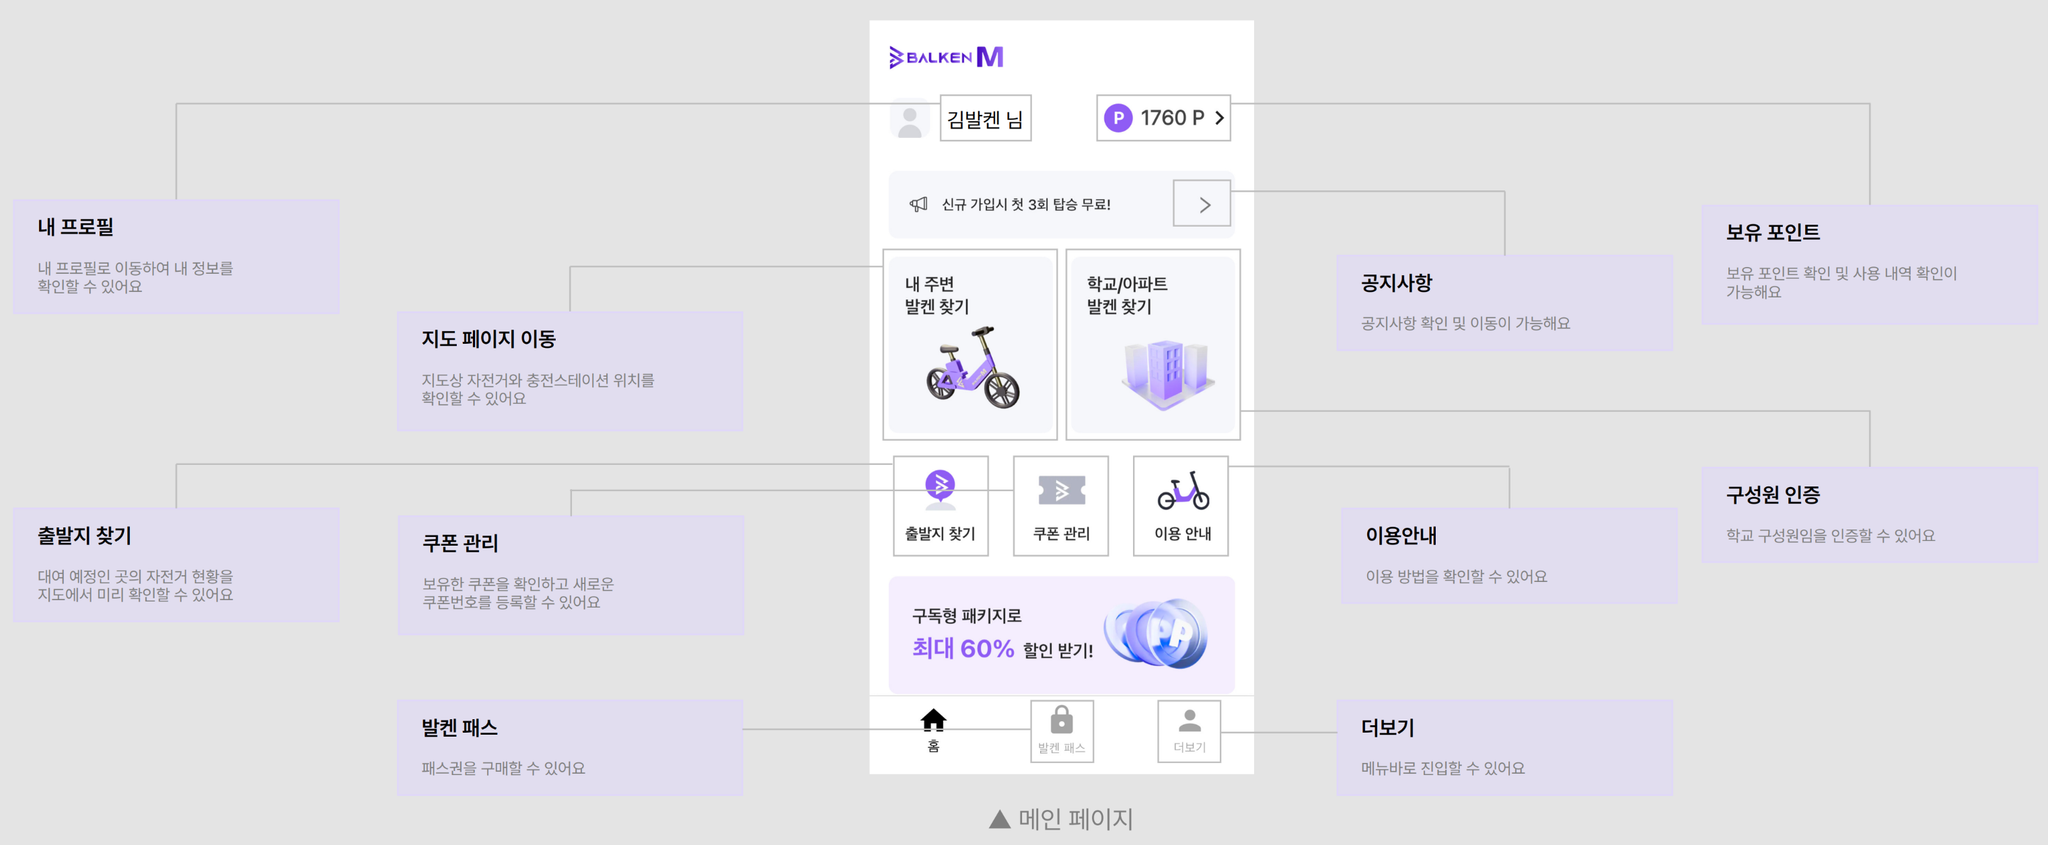
Task: Open the 내 주변 발켄 찾기 card title
Action: coord(937,295)
